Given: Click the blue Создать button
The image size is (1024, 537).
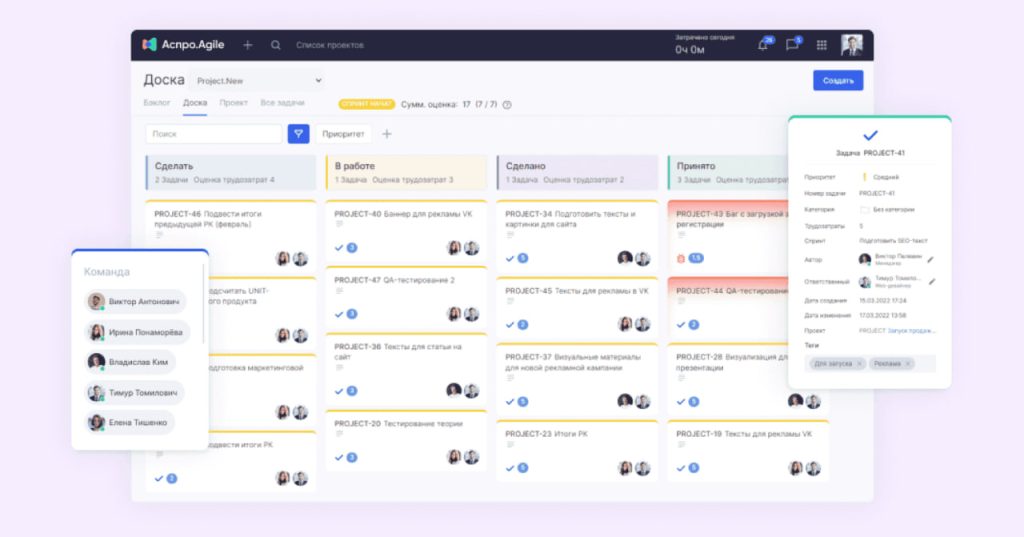Looking at the screenshot, I should 837,81.
